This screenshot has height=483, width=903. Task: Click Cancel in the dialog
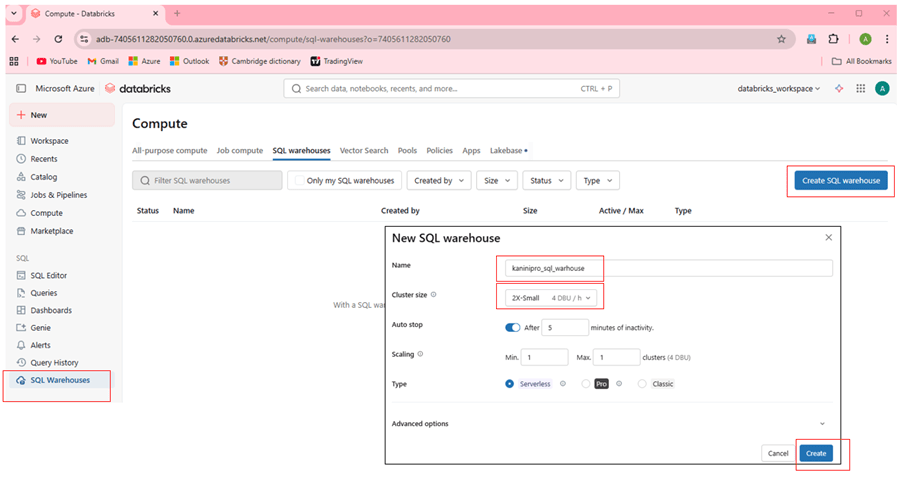777,453
